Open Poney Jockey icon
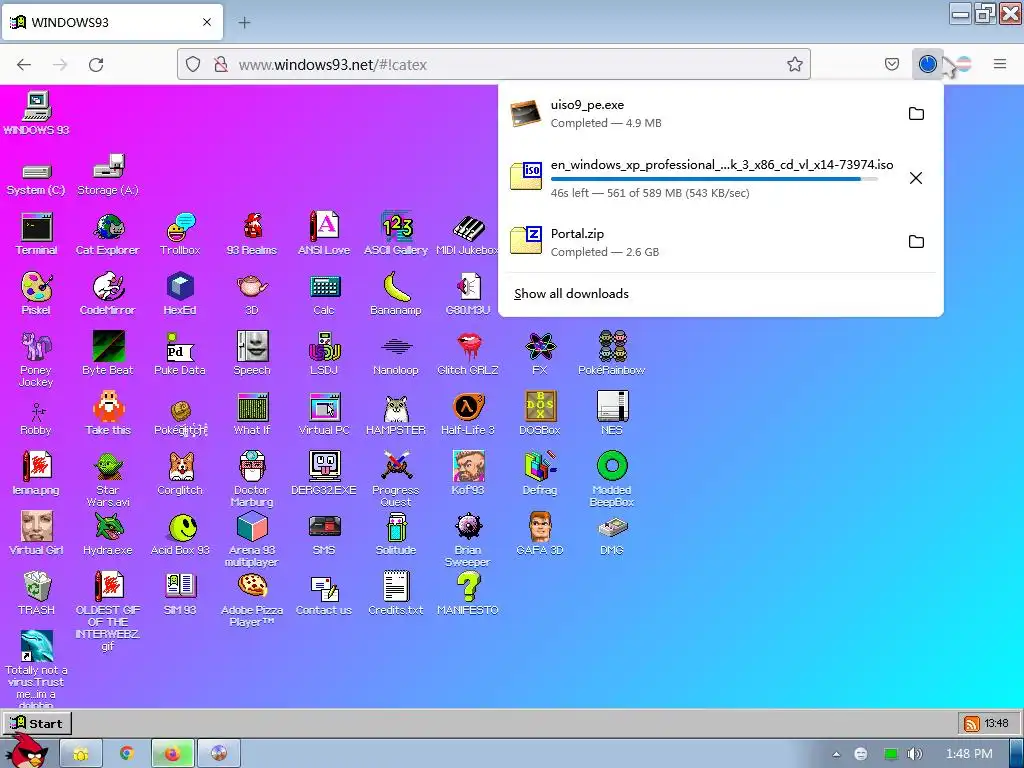Viewport: 1024px width, 768px height. coord(36,359)
